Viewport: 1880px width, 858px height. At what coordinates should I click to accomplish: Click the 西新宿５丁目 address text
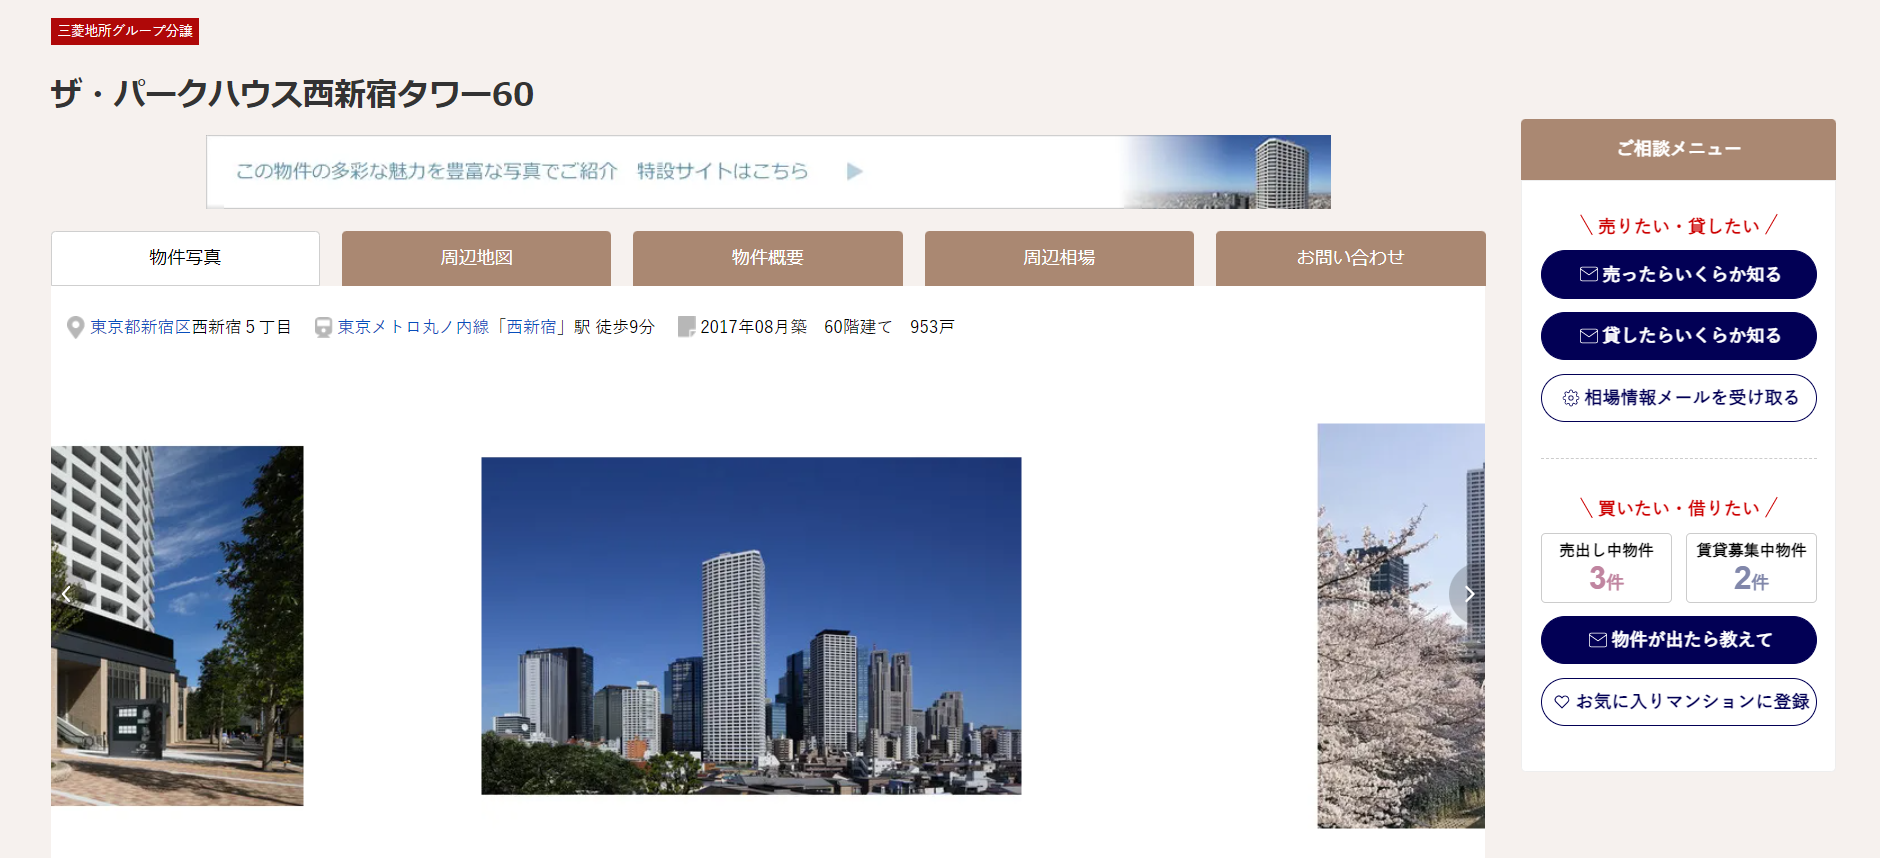tap(242, 327)
